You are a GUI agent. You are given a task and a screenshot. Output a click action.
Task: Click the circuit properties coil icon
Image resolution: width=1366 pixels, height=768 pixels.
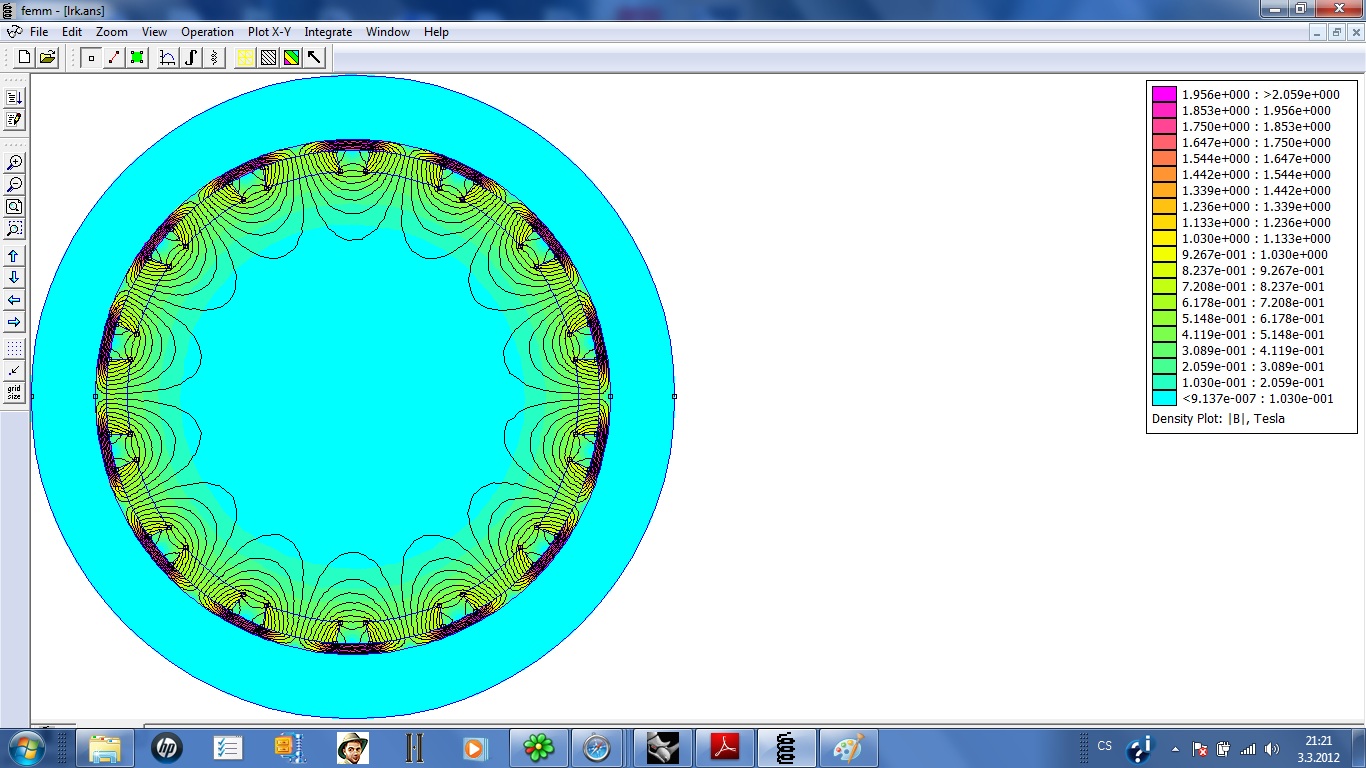(x=214, y=58)
